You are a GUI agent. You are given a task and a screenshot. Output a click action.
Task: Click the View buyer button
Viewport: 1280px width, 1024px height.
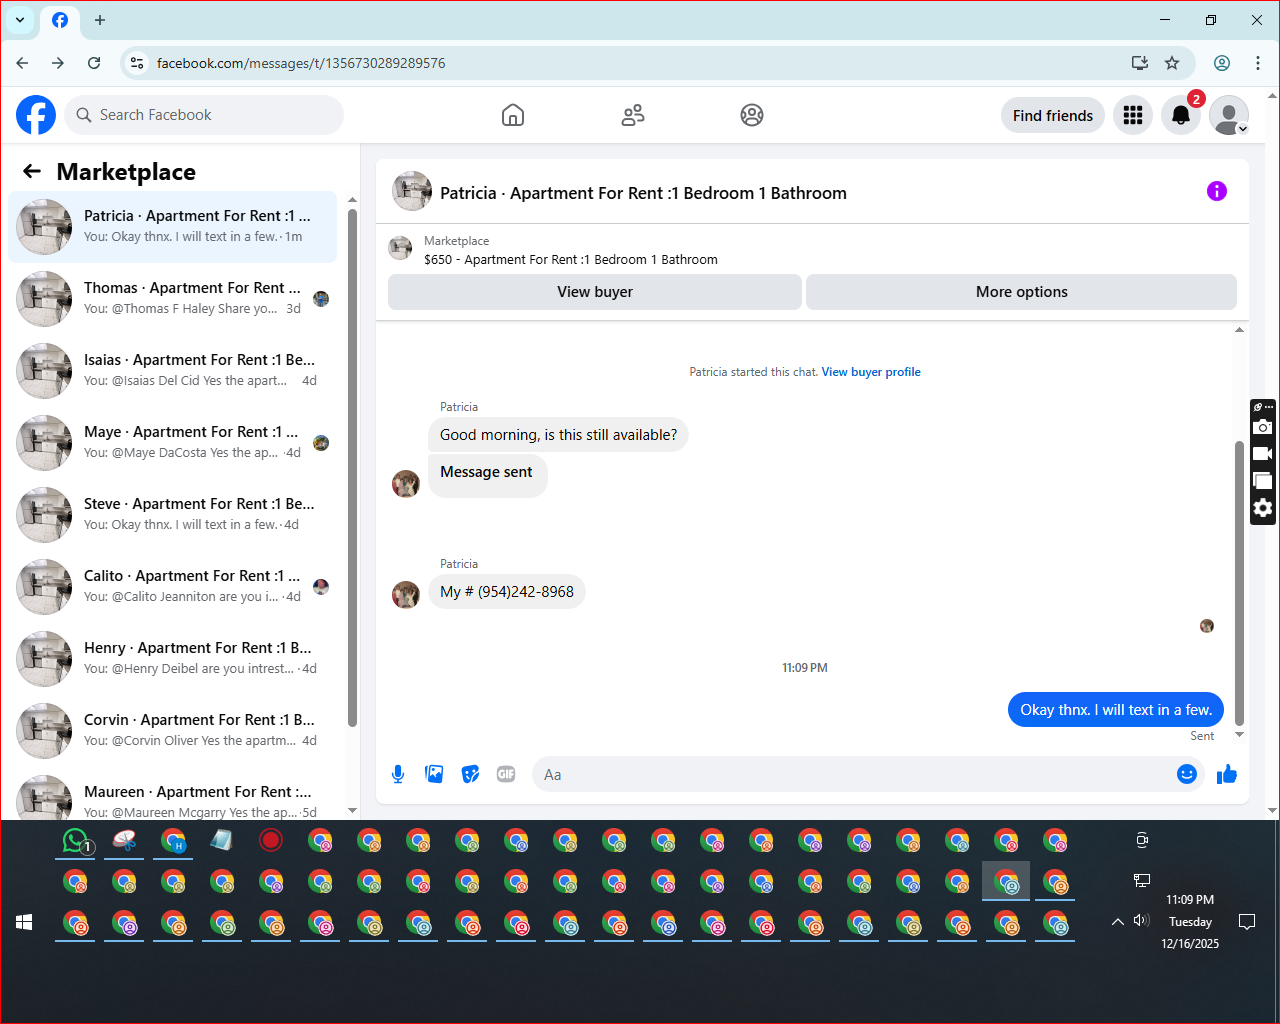pos(595,292)
